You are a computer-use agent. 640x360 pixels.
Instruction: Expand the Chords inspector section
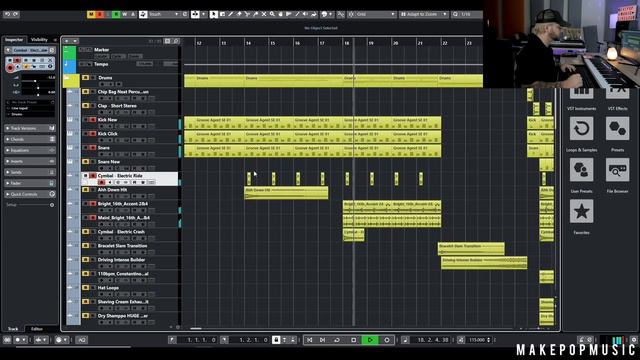click(30, 139)
